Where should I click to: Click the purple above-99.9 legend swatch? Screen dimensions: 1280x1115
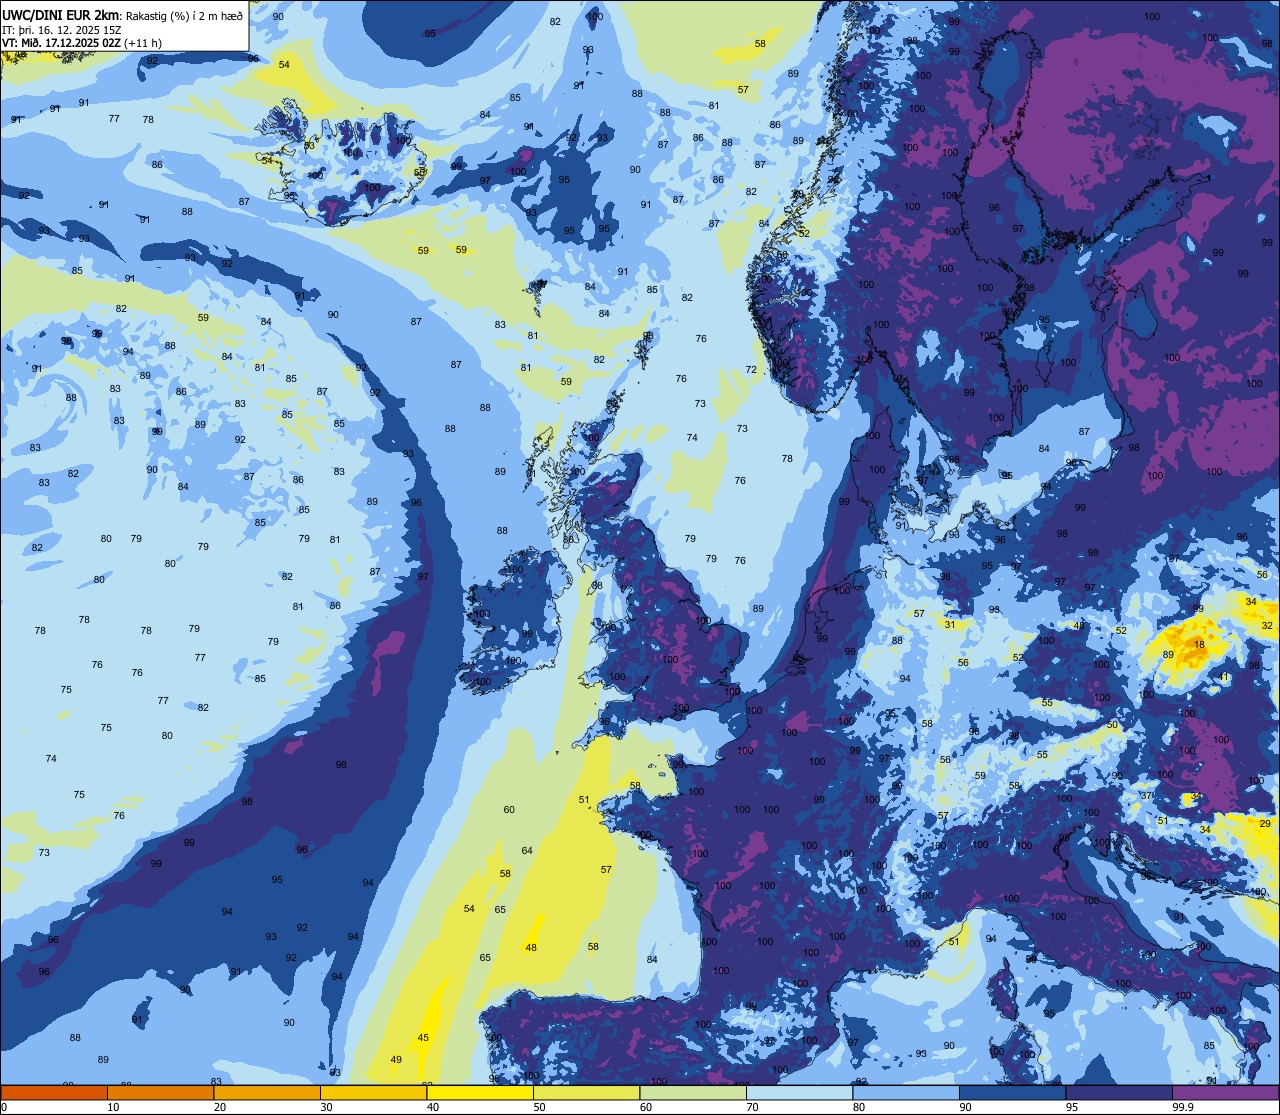point(1225,1092)
